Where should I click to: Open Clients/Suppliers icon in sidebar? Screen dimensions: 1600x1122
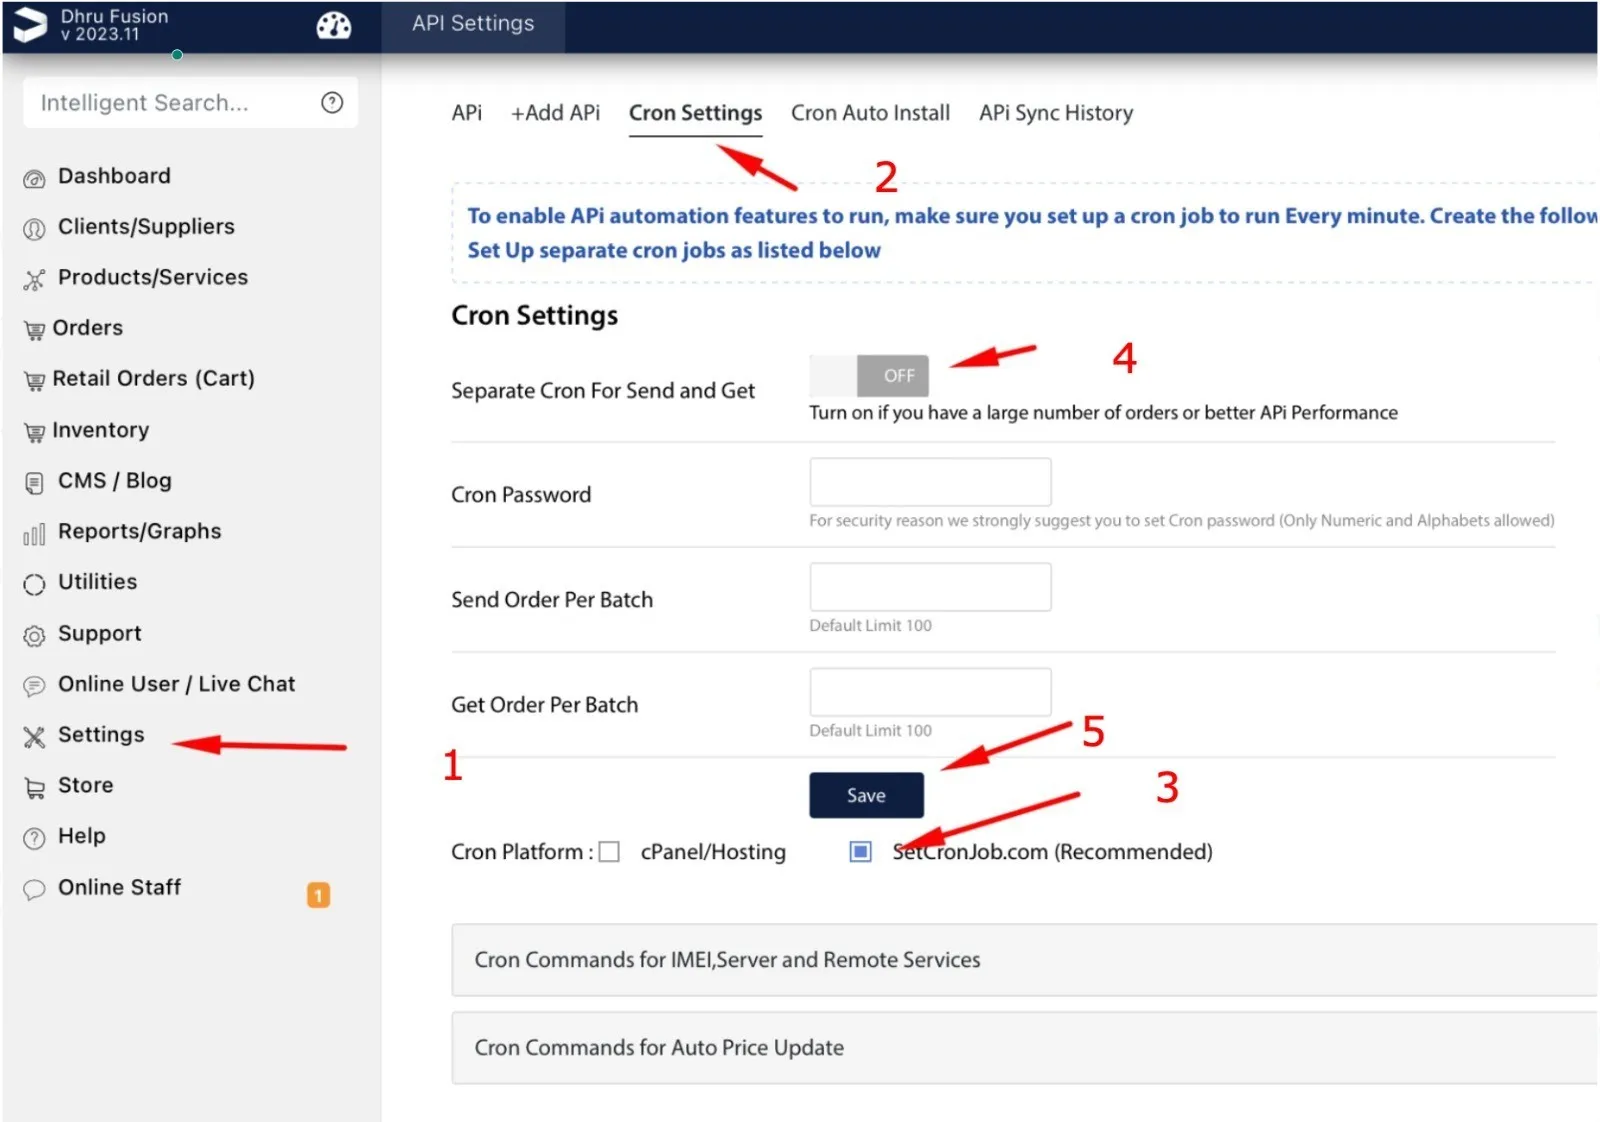tap(34, 229)
